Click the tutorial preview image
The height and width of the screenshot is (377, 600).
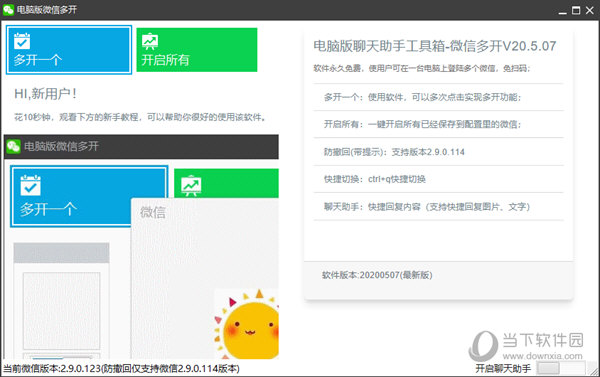click(x=141, y=246)
